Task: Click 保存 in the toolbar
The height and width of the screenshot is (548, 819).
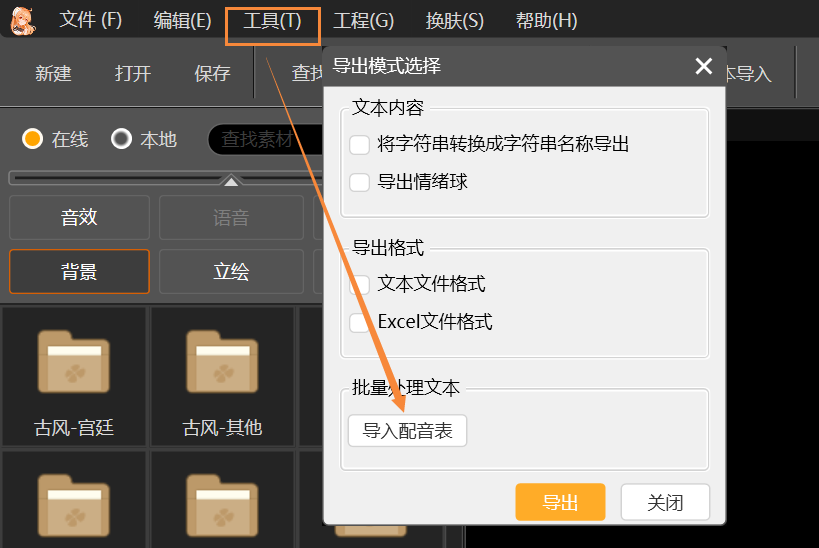Action: coord(212,73)
